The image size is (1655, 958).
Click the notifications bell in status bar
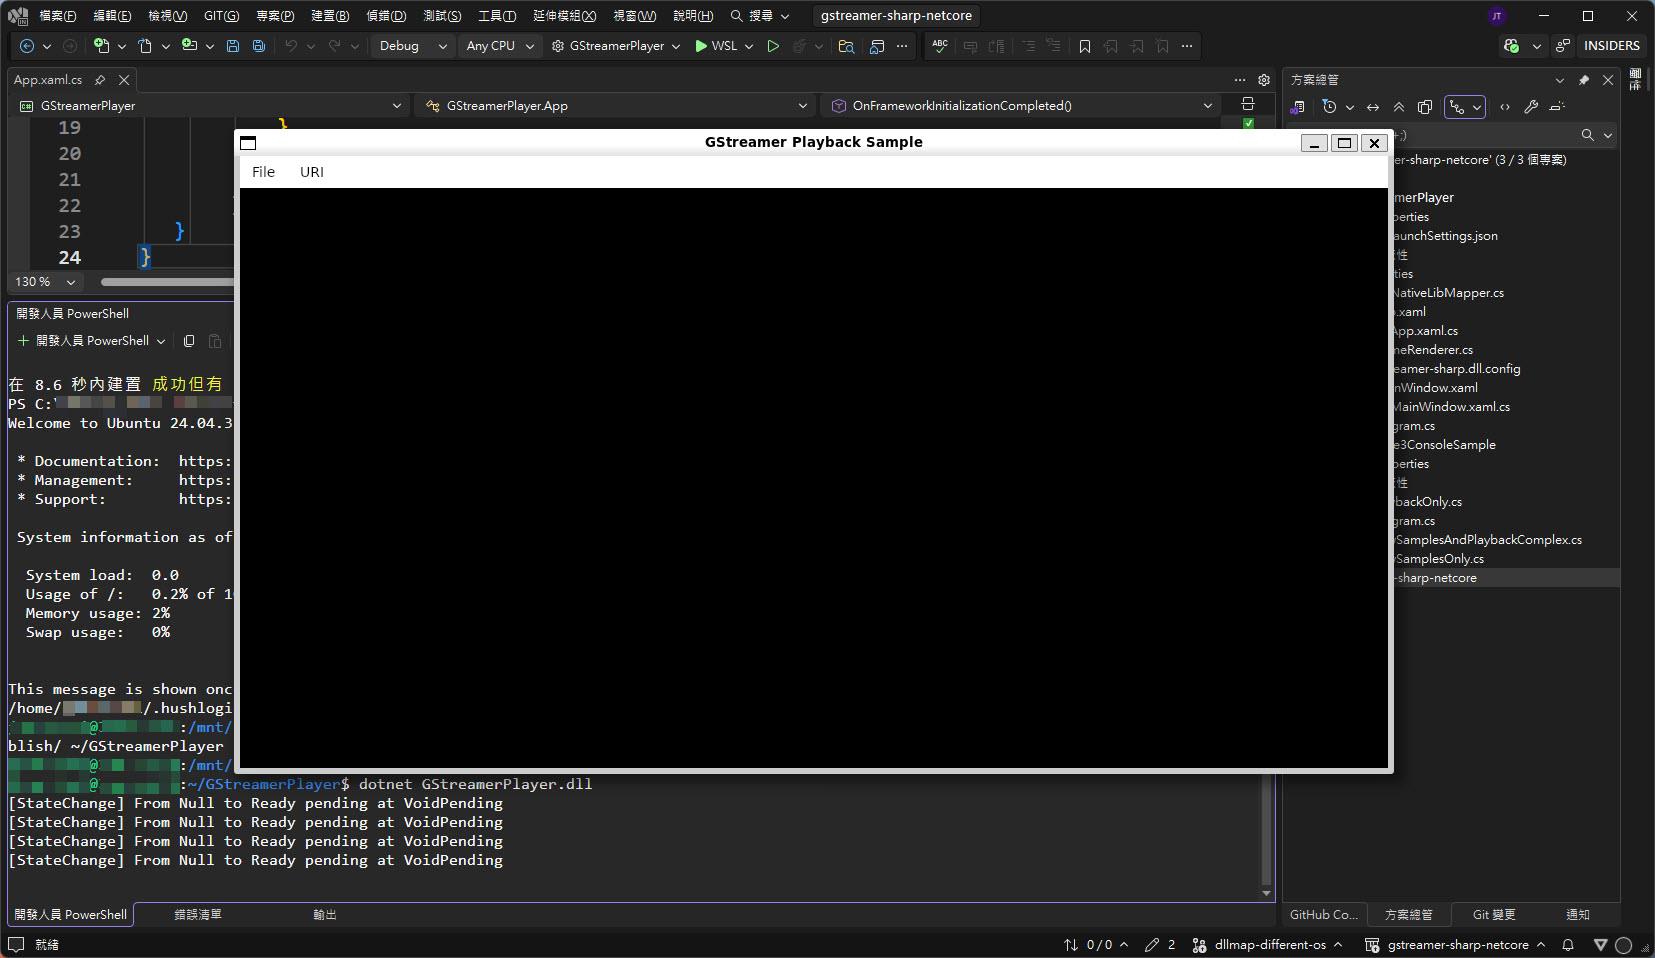click(1568, 944)
